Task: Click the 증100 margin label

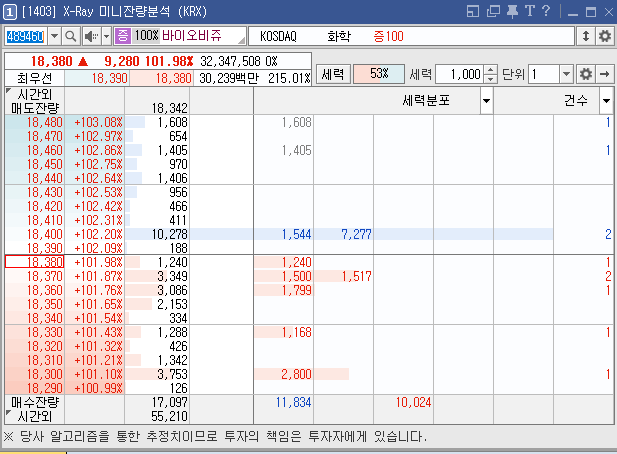Action: (388, 36)
